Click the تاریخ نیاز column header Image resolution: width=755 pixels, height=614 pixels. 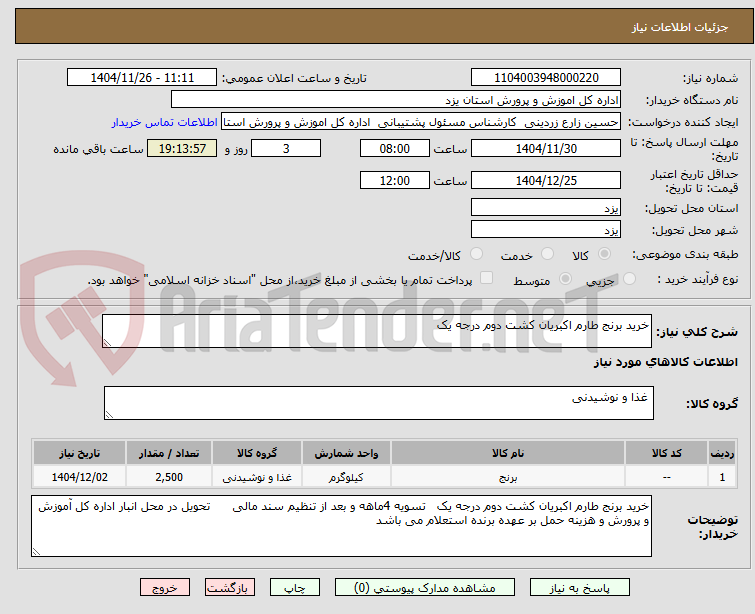point(79,453)
